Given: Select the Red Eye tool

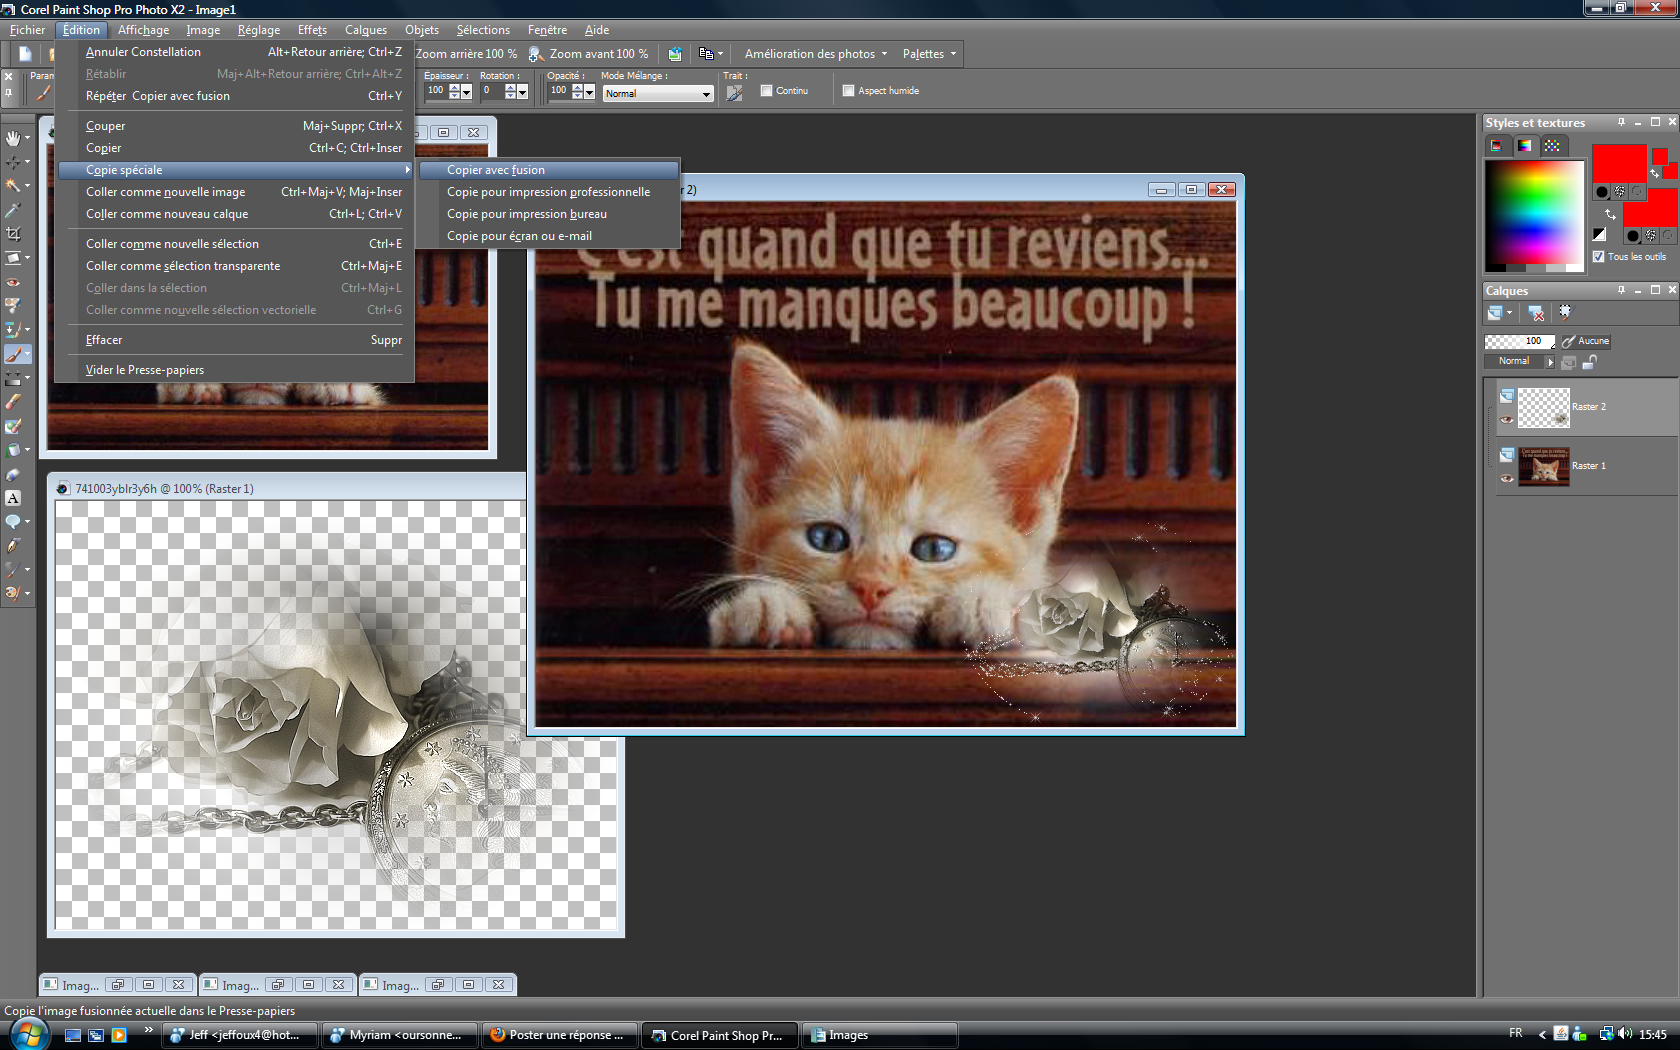Looking at the screenshot, I should (x=13, y=282).
